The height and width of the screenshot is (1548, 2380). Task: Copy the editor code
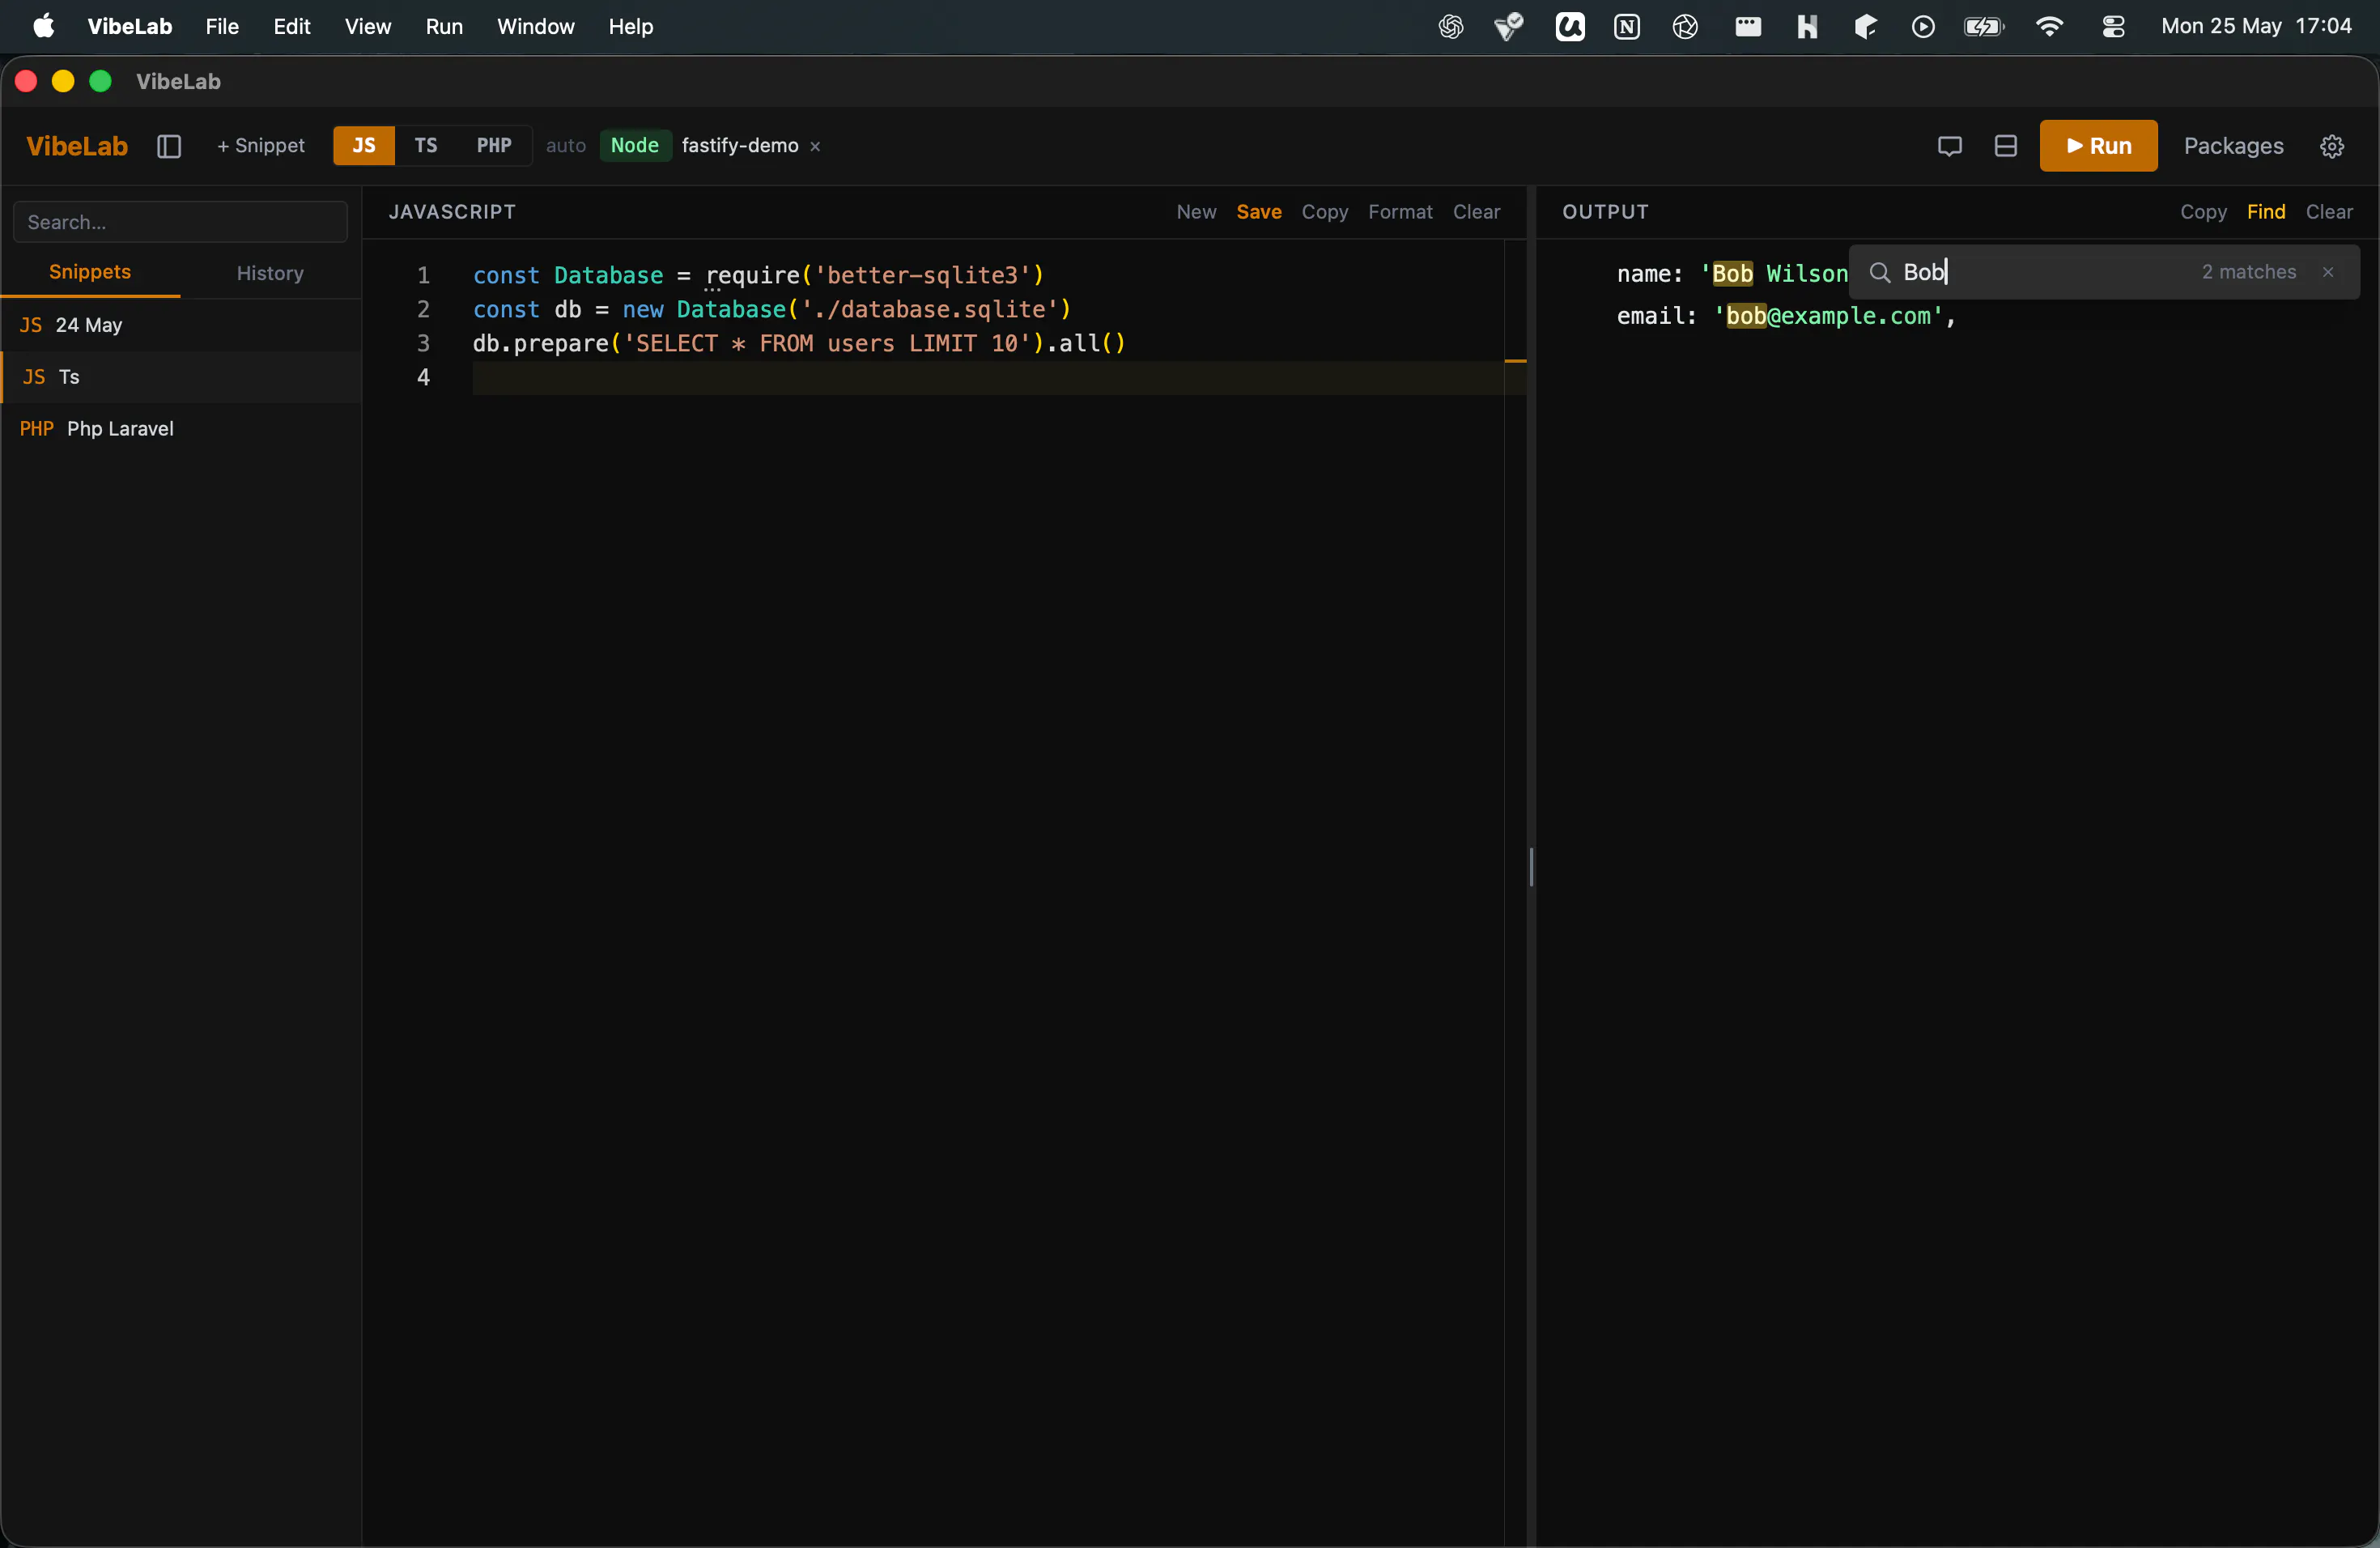click(x=1325, y=212)
